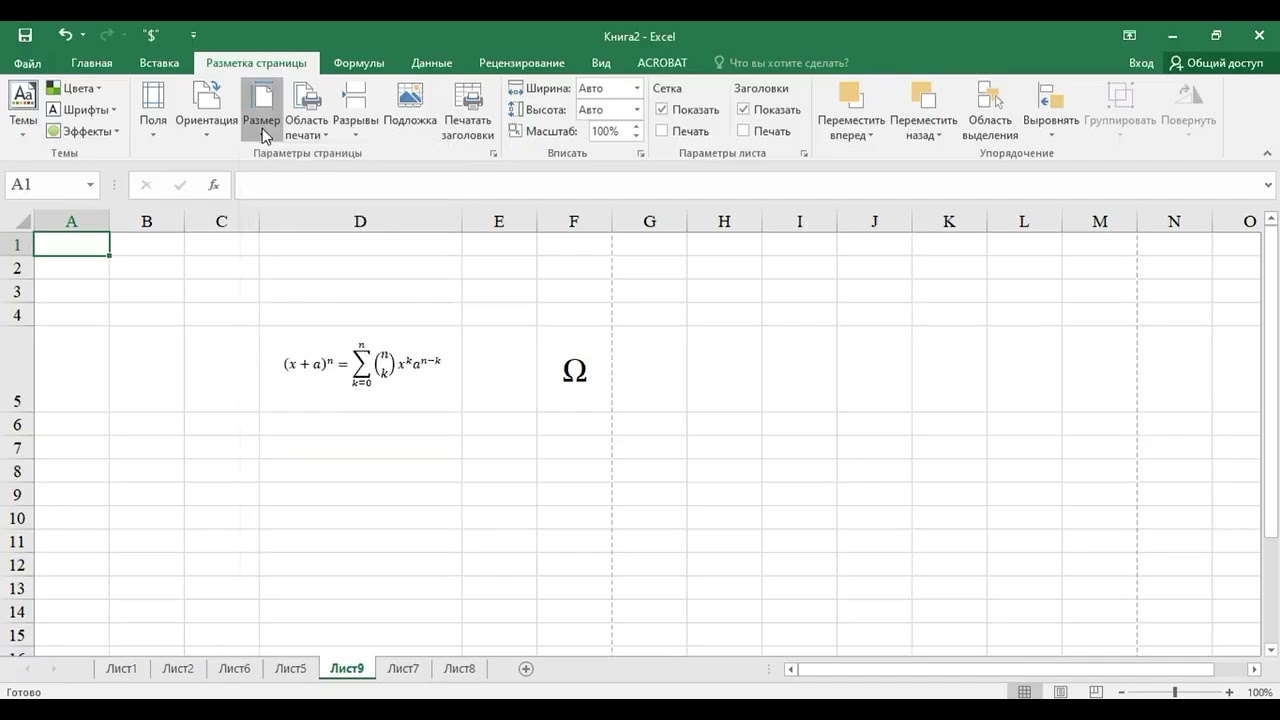Click the Подложка background button

[x=410, y=105]
